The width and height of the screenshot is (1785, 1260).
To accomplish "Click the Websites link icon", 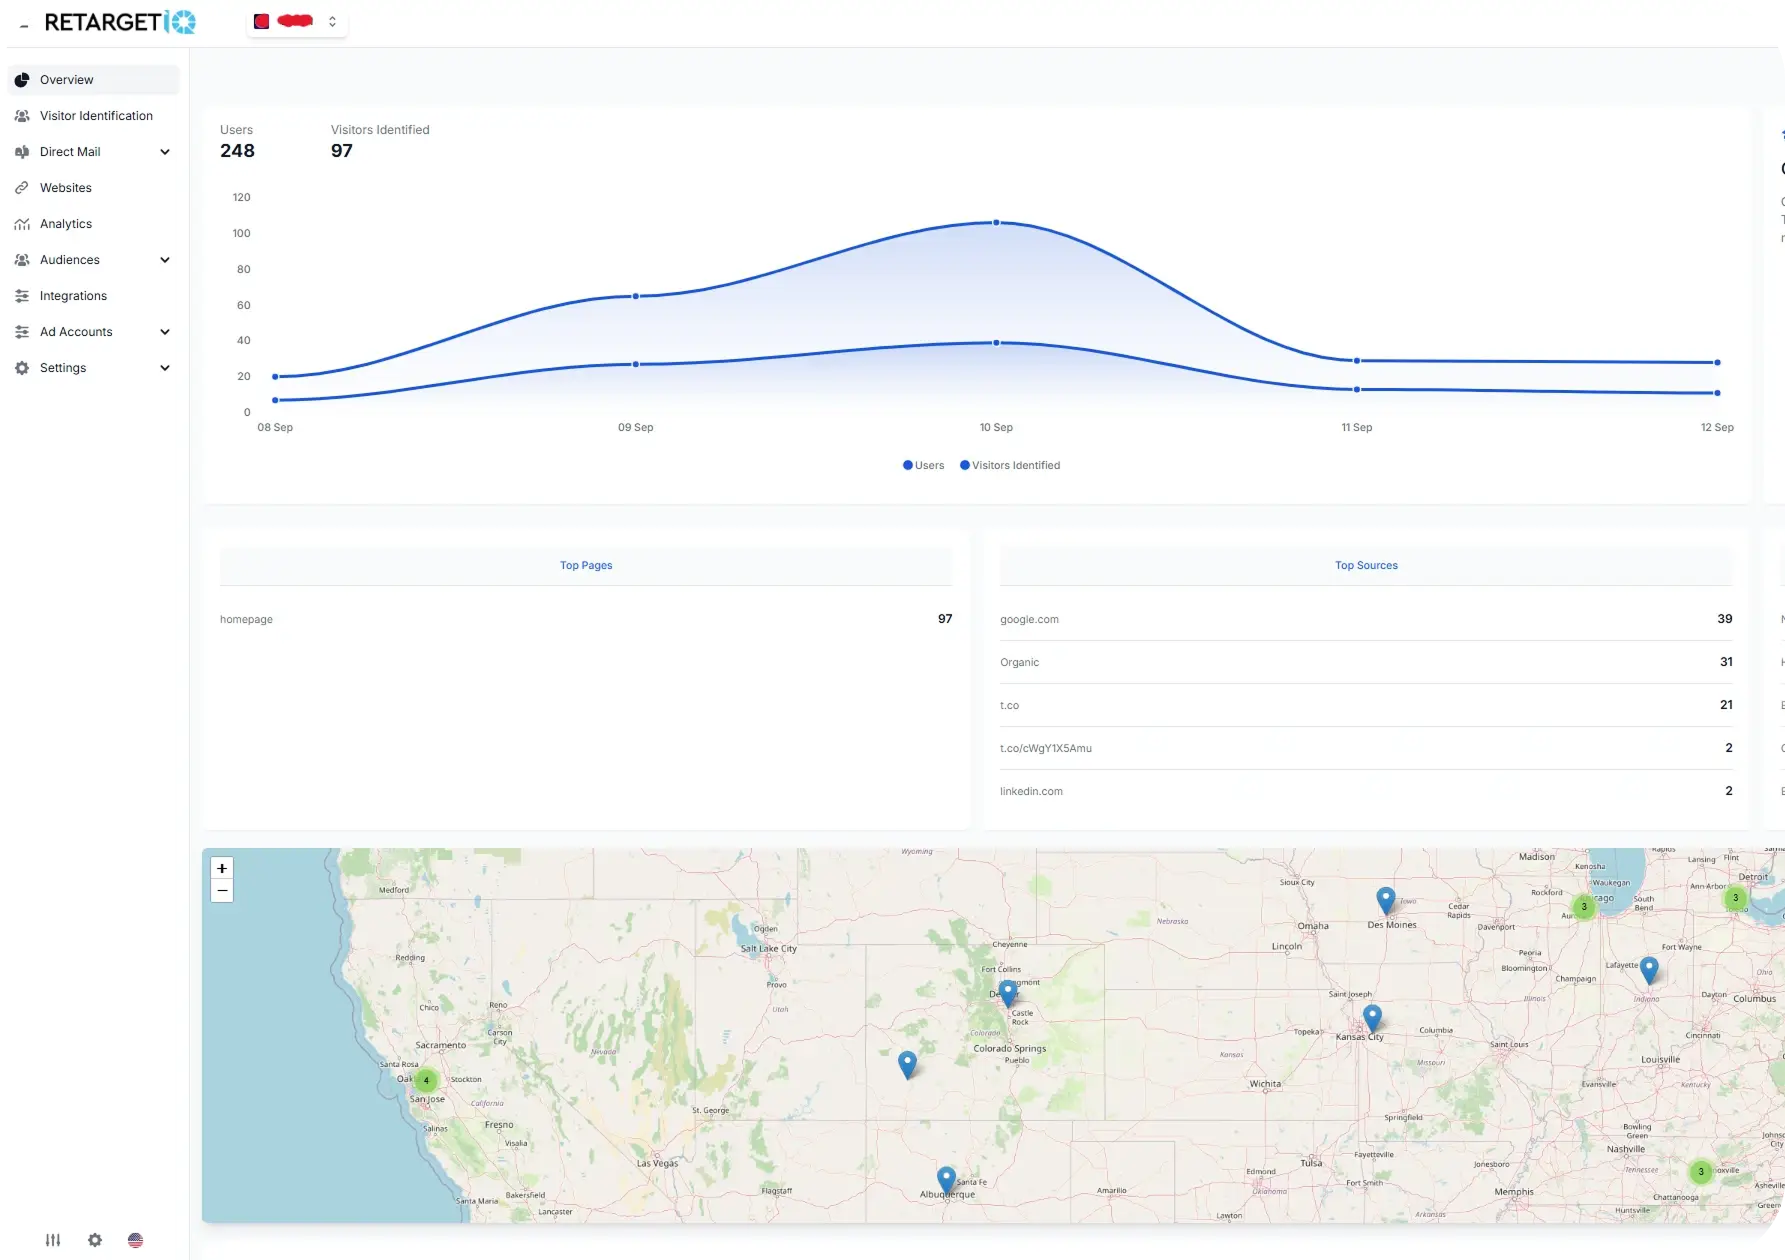I will coord(22,188).
